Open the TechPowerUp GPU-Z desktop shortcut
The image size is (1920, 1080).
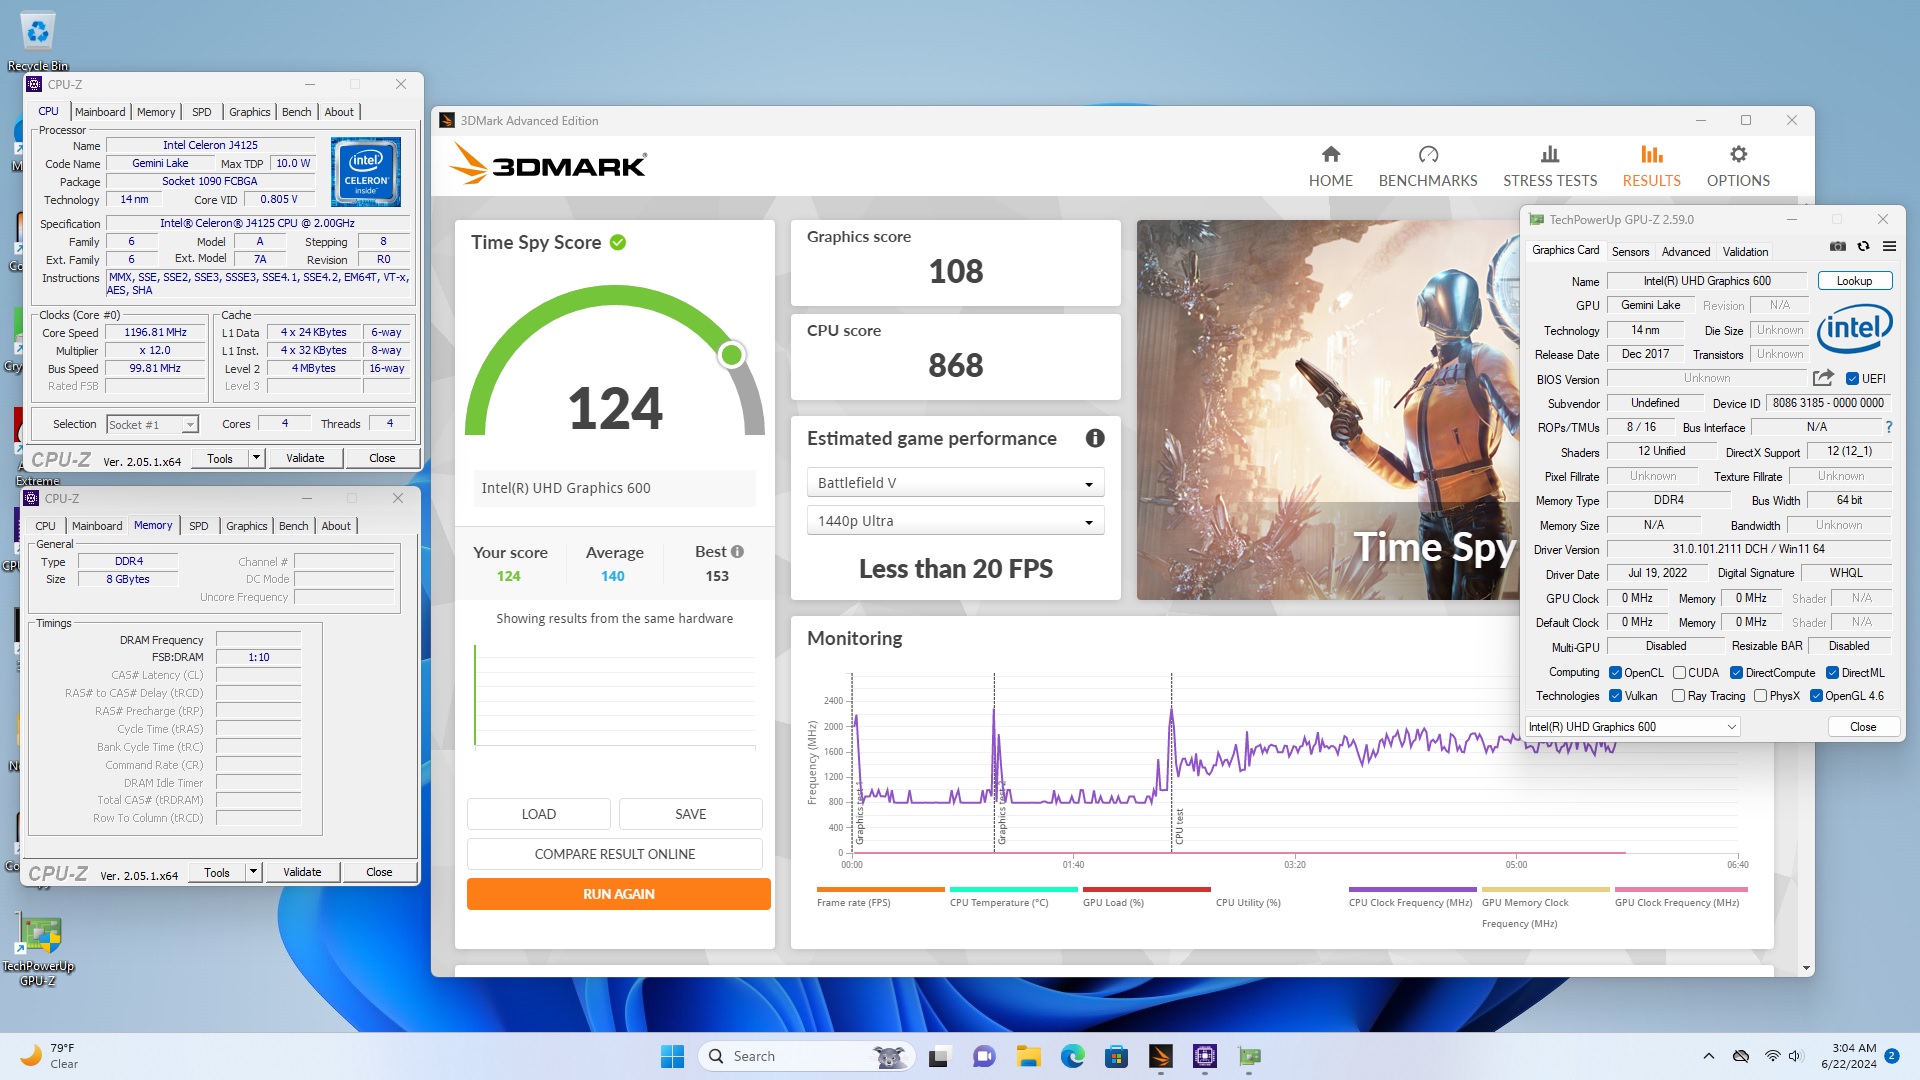click(x=38, y=949)
